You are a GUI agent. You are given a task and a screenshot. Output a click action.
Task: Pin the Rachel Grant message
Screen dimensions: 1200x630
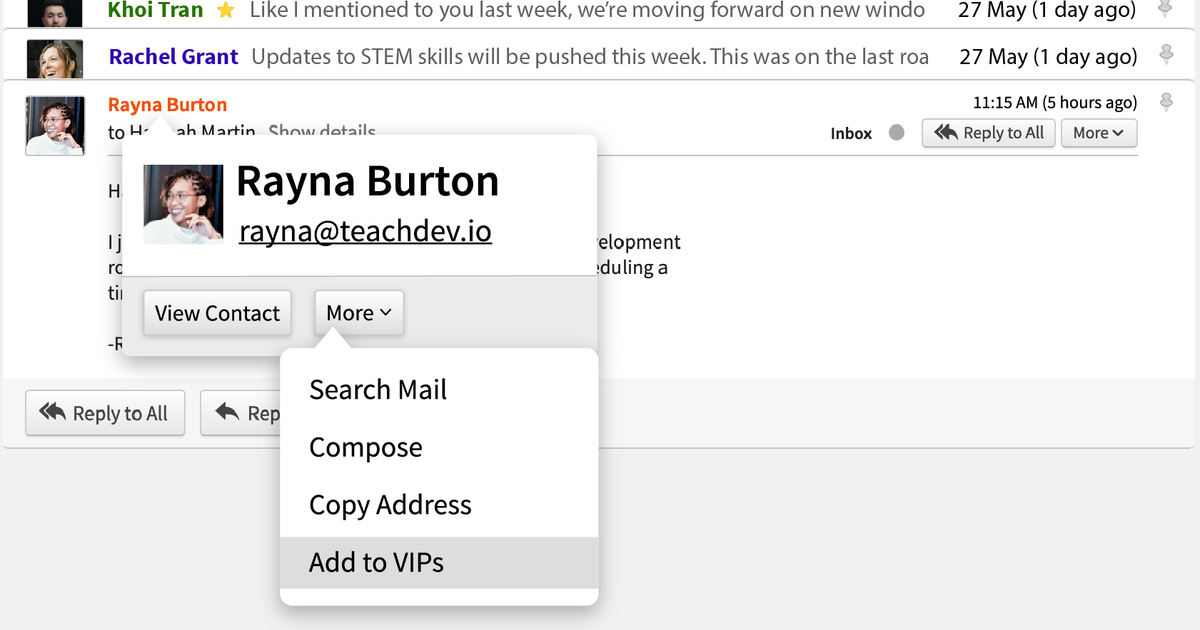[1165, 54]
